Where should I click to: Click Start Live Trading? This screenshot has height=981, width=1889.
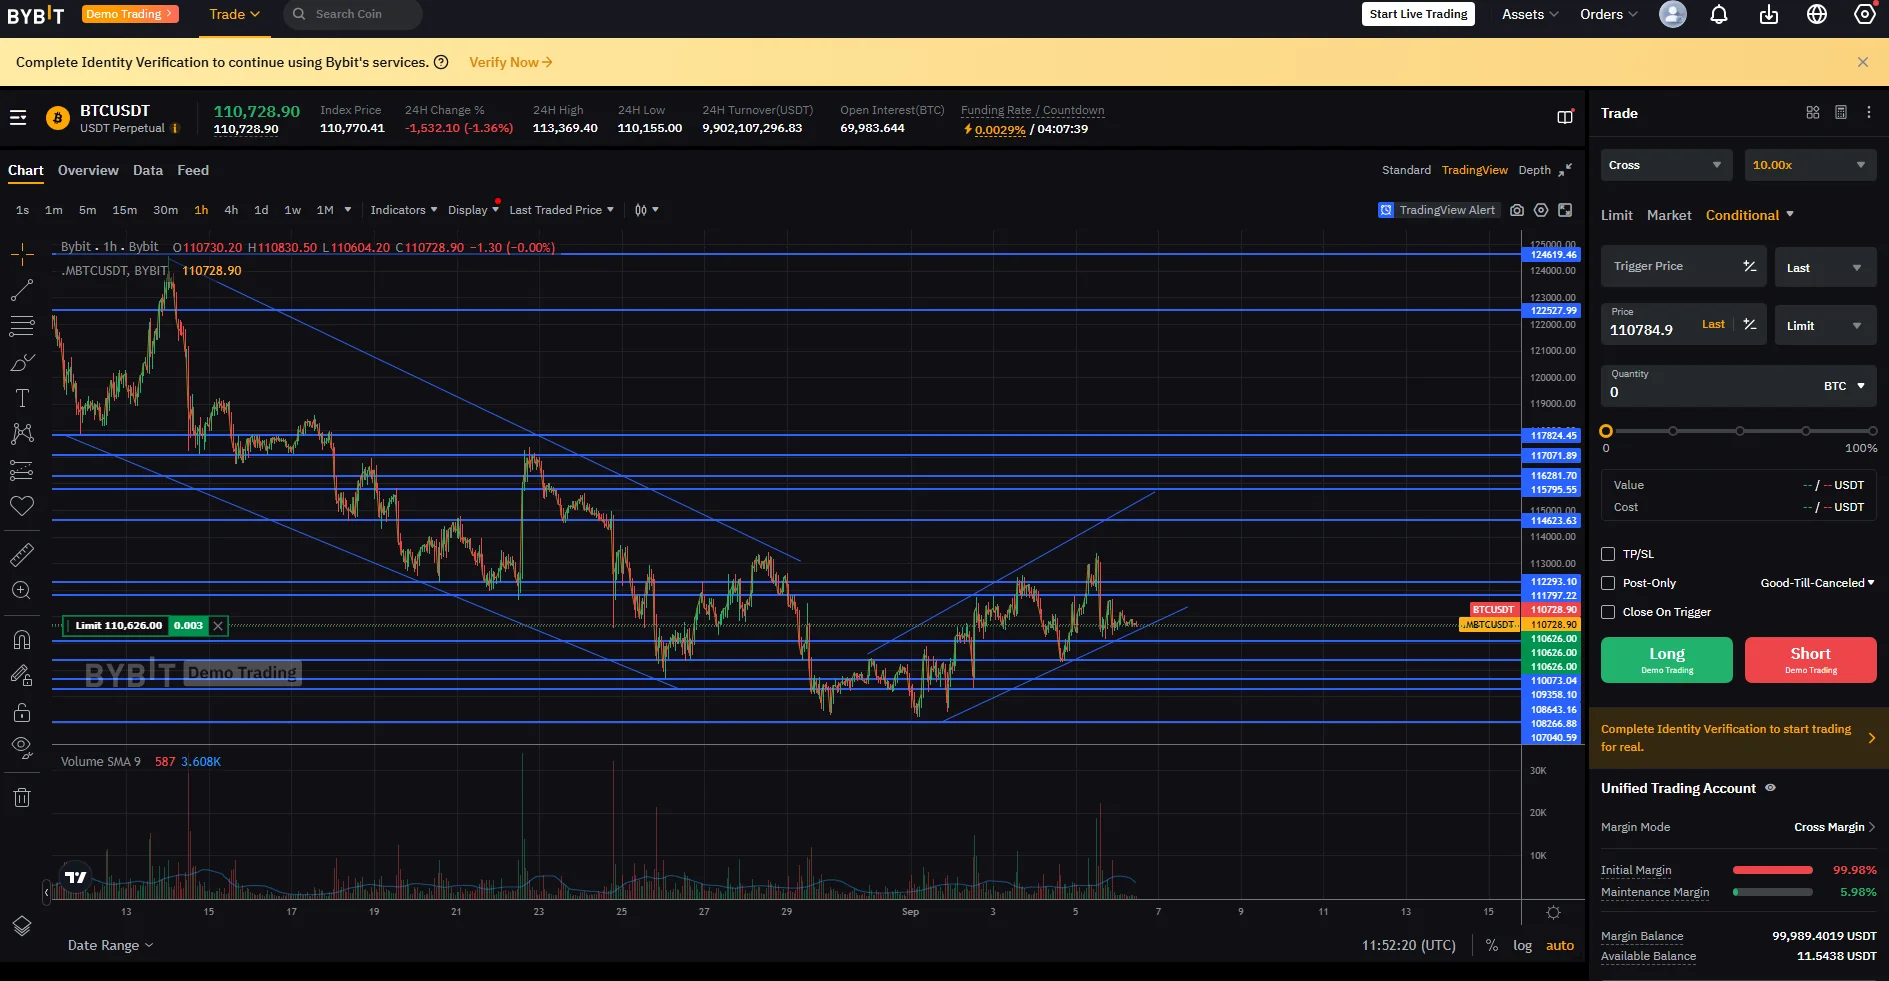1418,14
